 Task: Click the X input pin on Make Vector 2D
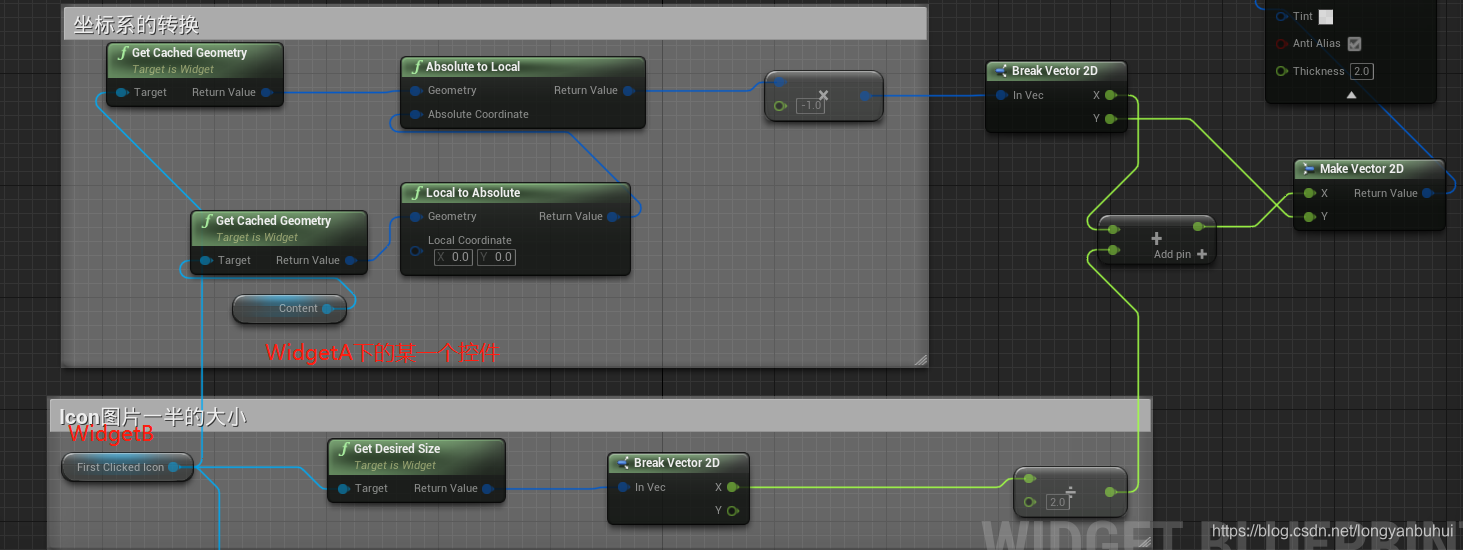1309,194
